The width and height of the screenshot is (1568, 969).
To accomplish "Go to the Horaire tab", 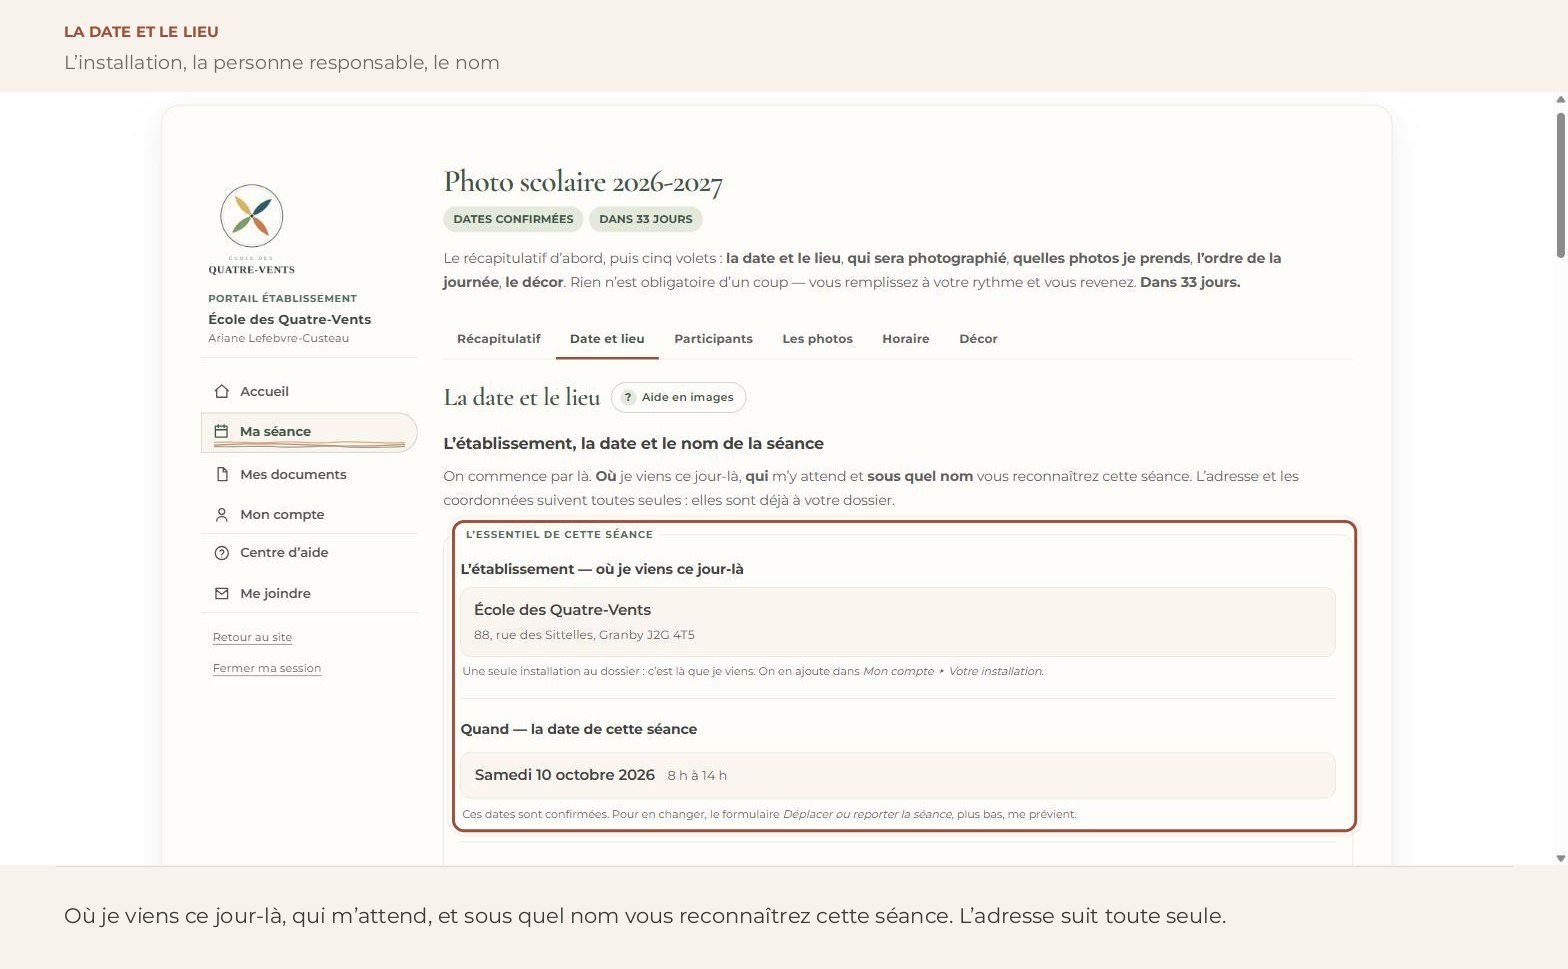I will point(906,339).
